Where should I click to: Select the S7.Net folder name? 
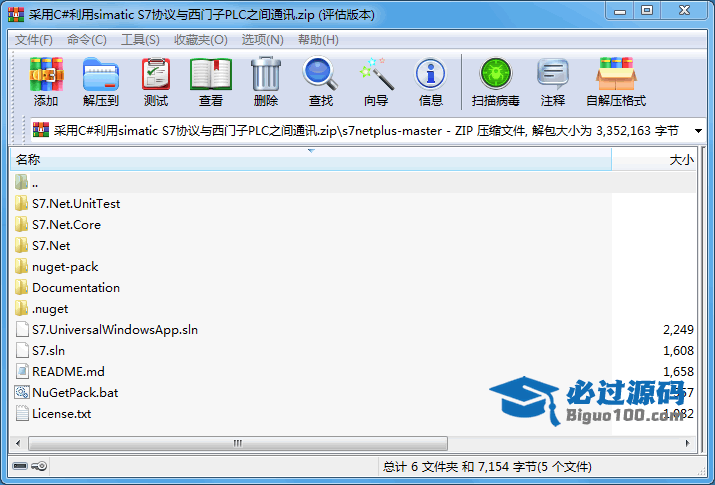point(51,246)
